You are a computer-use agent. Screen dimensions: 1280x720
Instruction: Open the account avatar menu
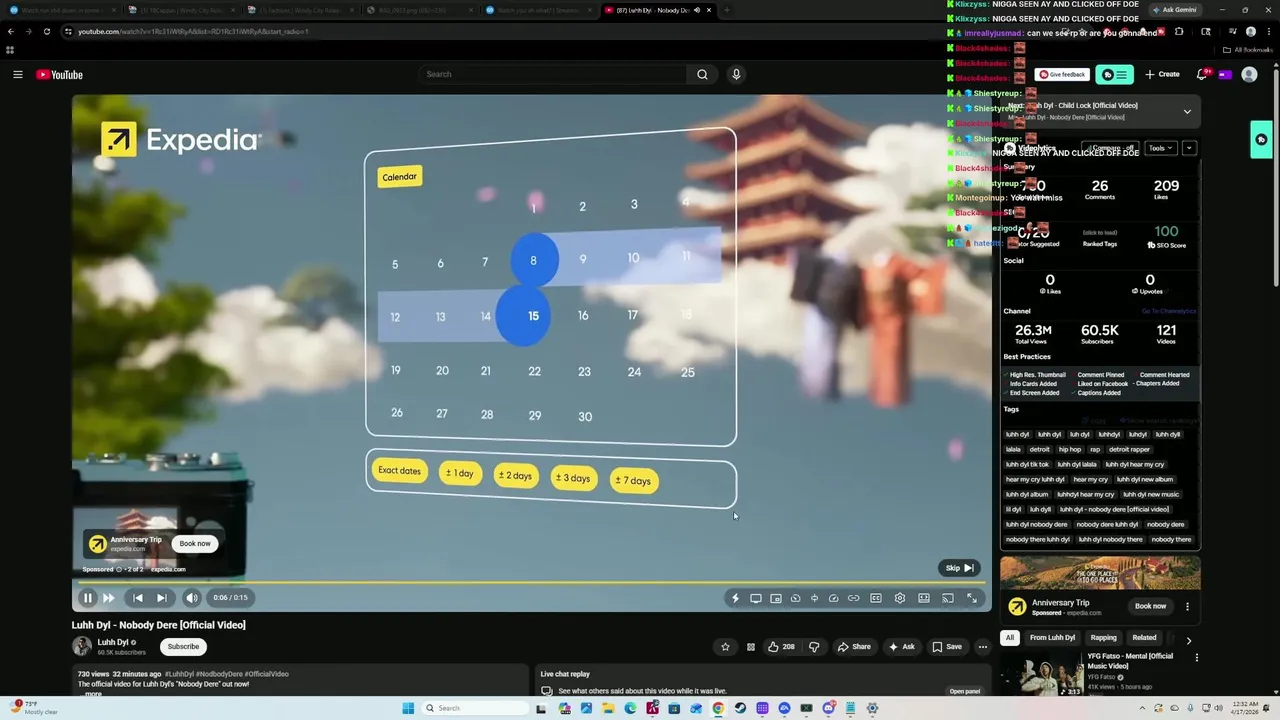click(x=1249, y=74)
